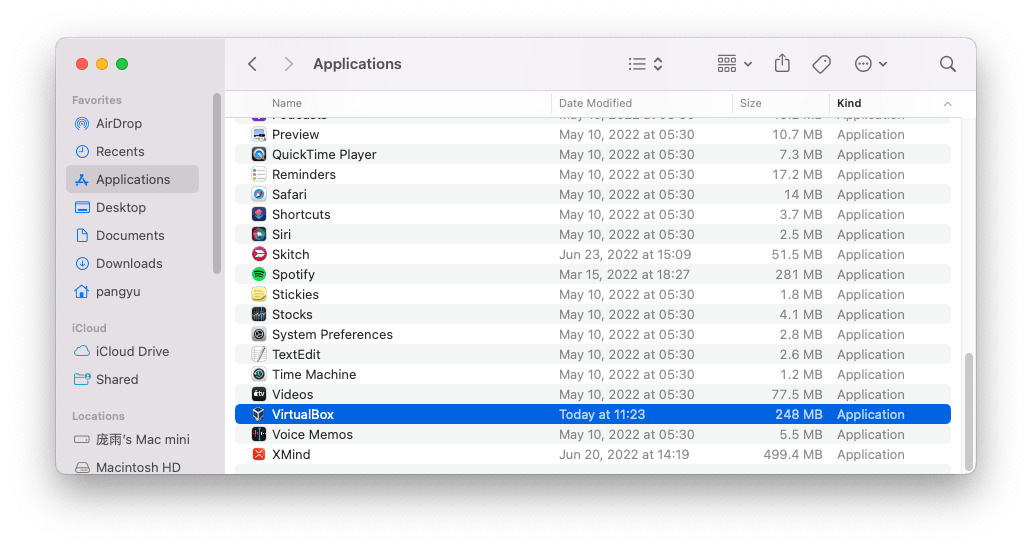
Task: Click 'Jun 23, 2022 at 15:09' date
Action: click(x=625, y=255)
